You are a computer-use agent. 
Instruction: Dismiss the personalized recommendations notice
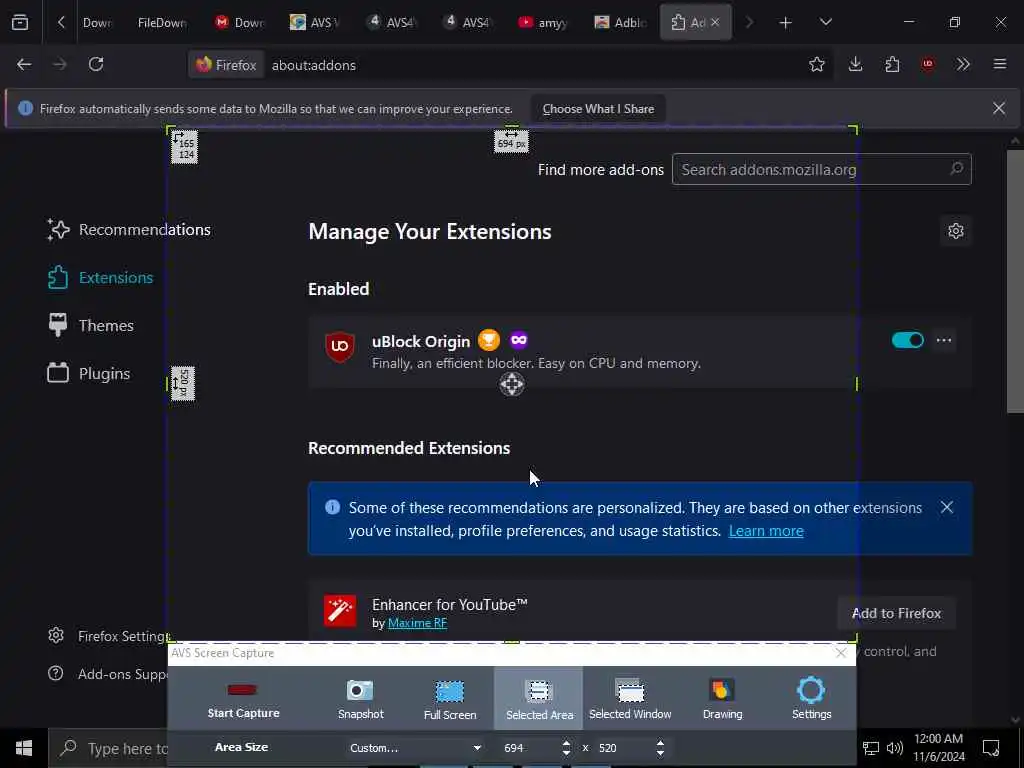pos(947,507)
